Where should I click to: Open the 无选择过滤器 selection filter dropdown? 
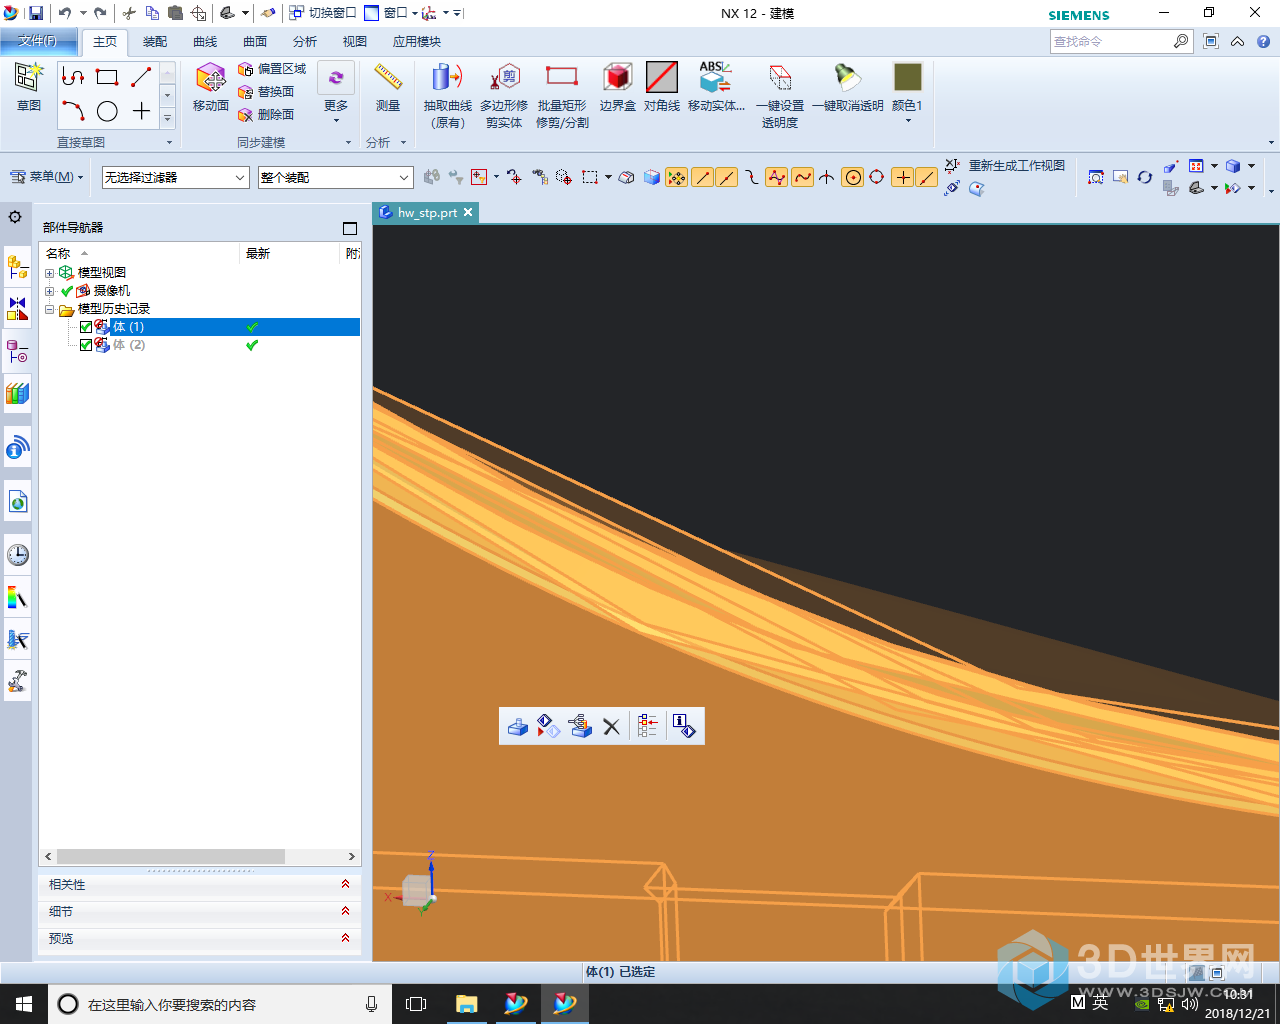pos(175,177)
